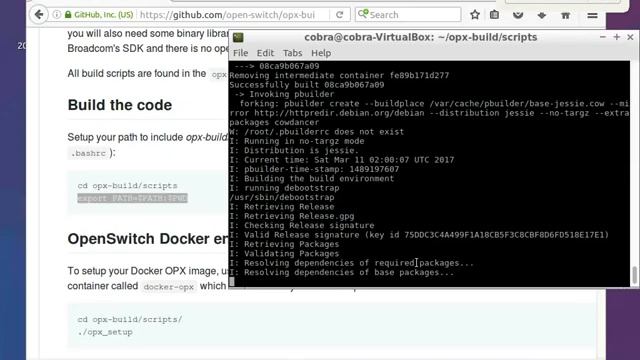
Task: Open the bookmarks list icon
Action: point(494,15)
